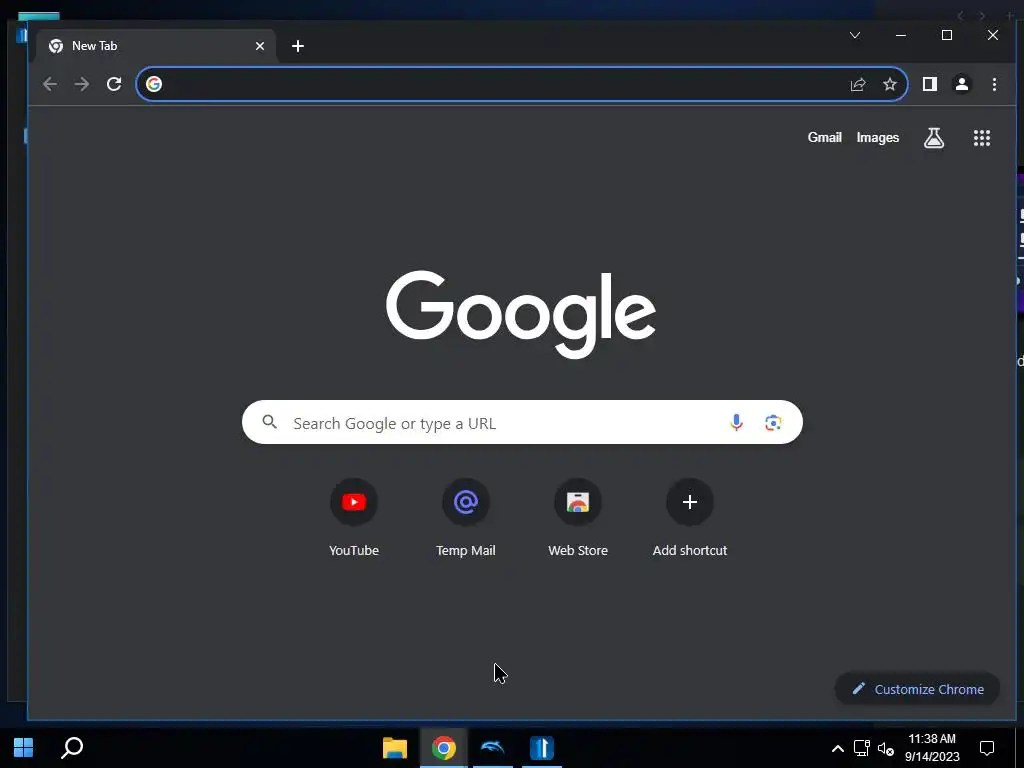Screen dimensions: 1024x768
Task: Open the Web Store shortcut
Action: [x=578, y=519]
